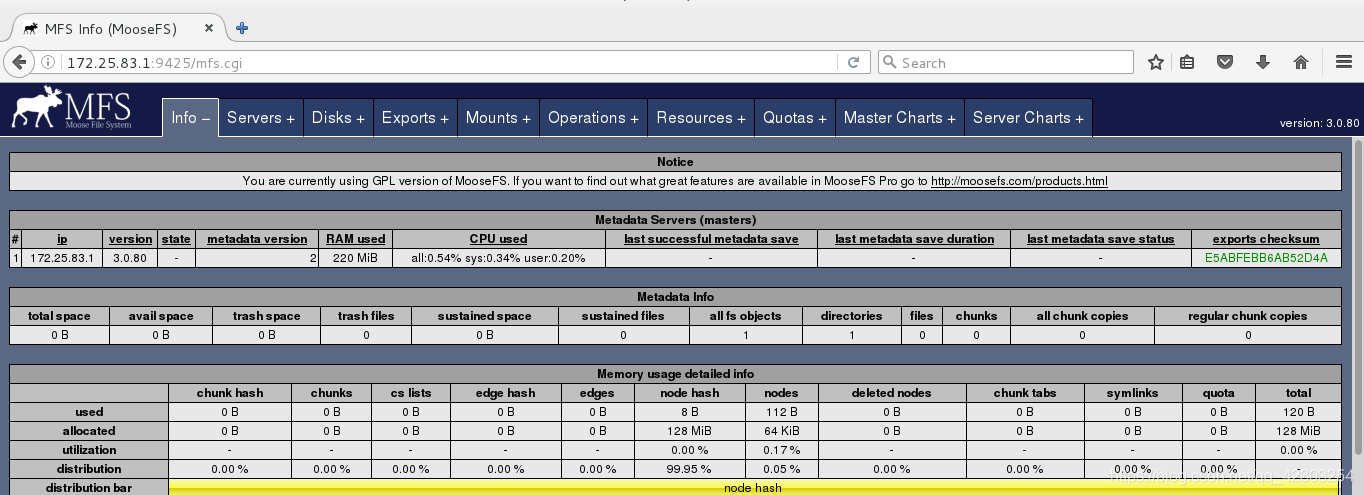The height and width of the screenshot is (495, 1364).
Task: Click the Metadata Servers (masters) title
Action: [x=675, y=220]
